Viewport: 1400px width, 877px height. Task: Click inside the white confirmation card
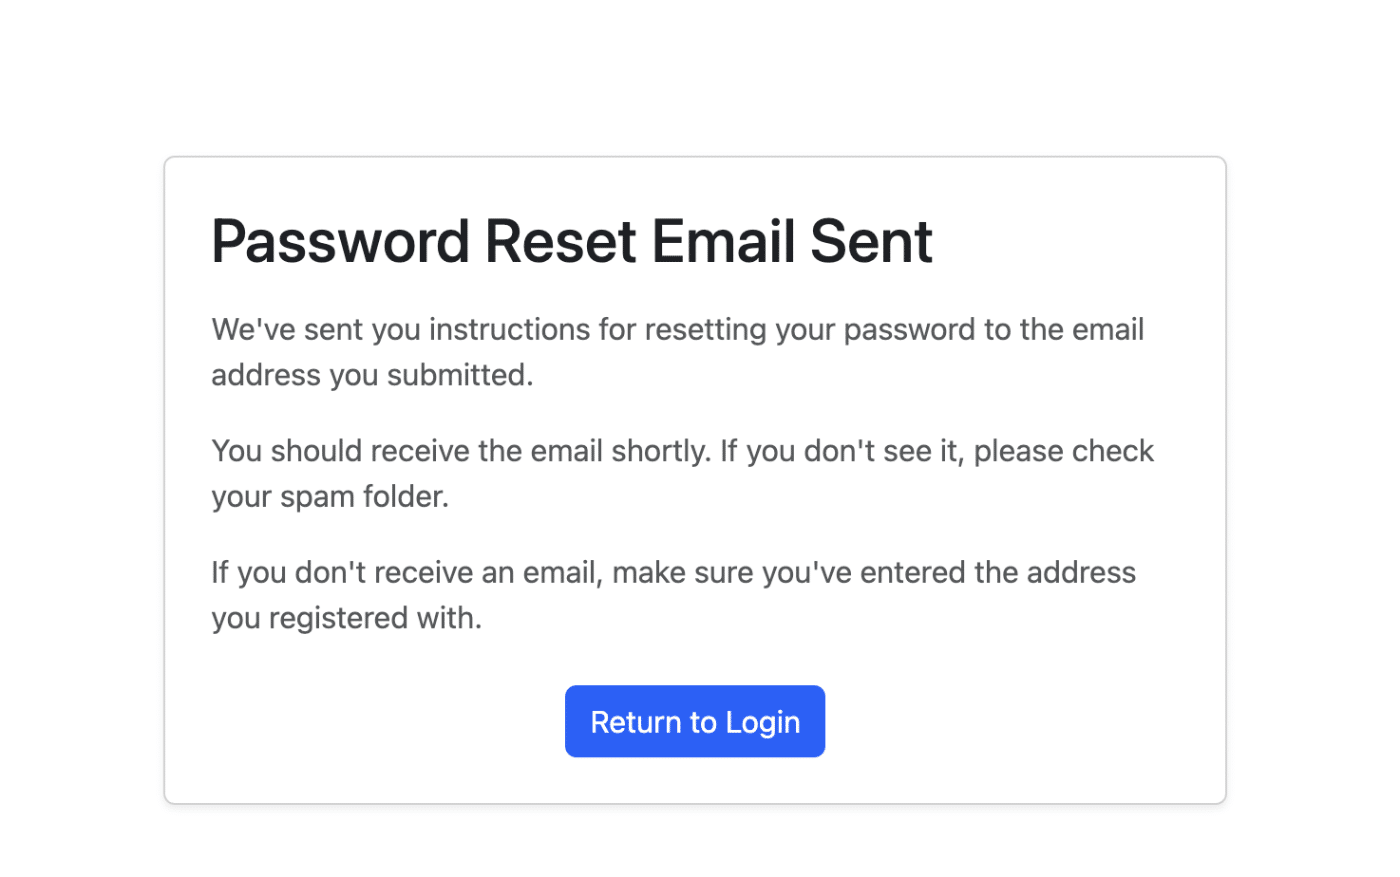(695, 660)
